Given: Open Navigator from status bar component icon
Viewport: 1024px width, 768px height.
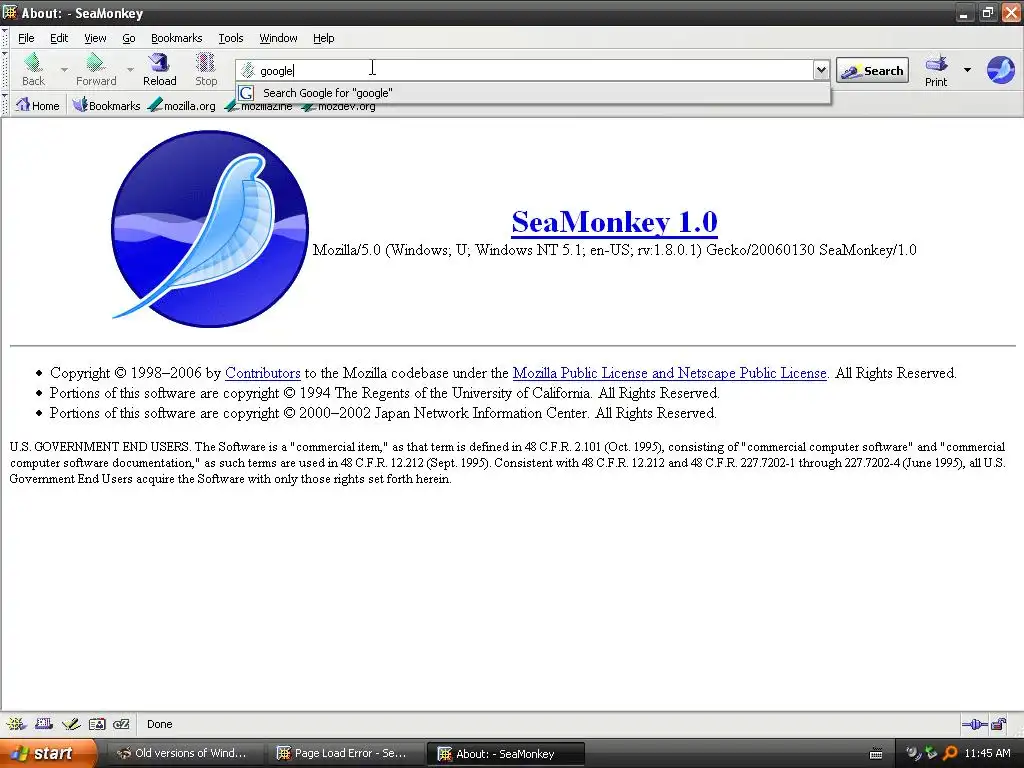Looking at the screenshot, I should tap(16, 724).
